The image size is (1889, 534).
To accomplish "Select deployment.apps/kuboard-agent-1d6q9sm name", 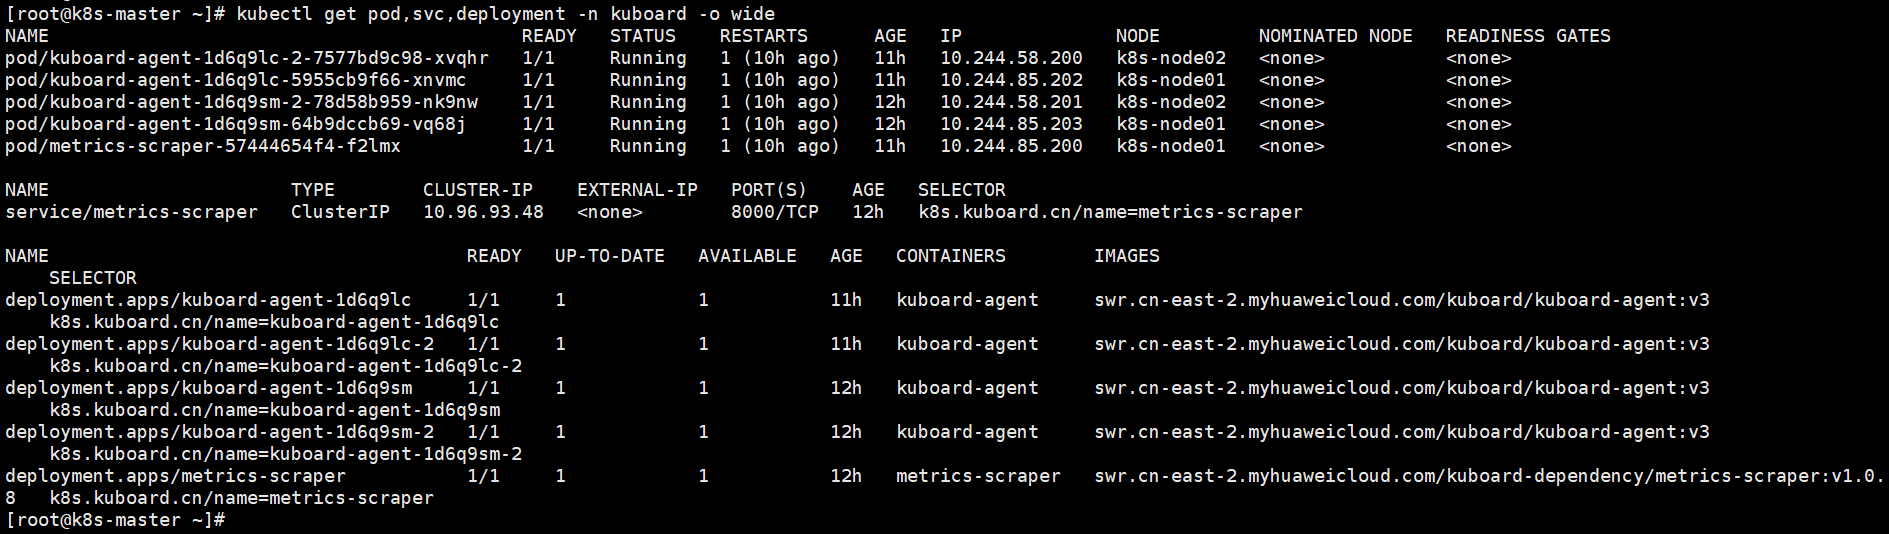I will pos(208,388).
